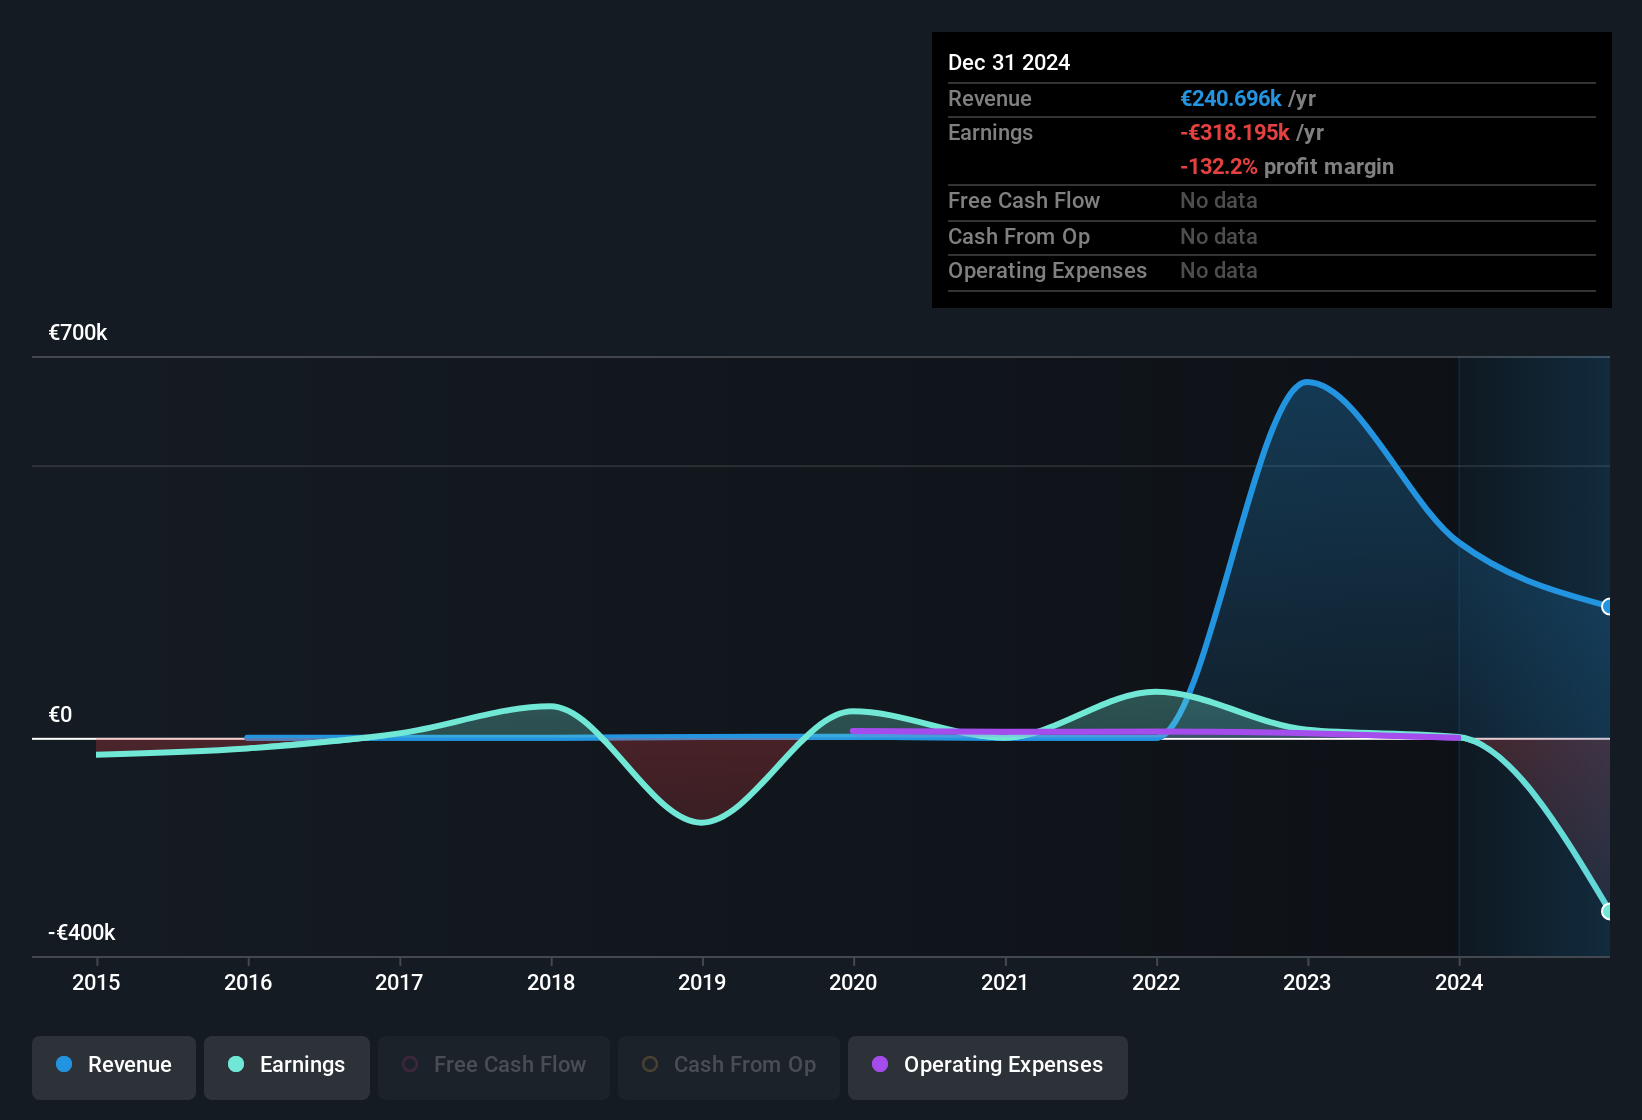Click the Dec 31 2024 tooltip date
Screen dimensions: 1642x1120
[x=1009, y=62]
